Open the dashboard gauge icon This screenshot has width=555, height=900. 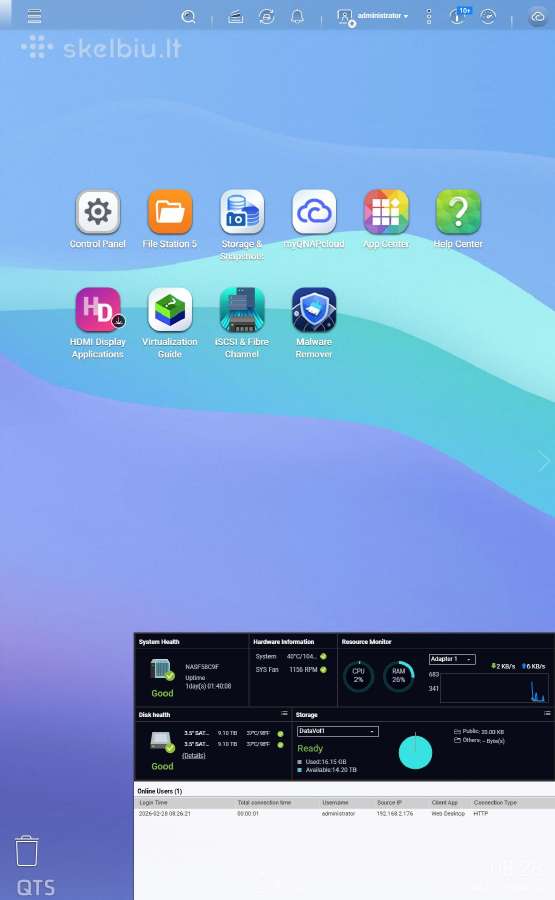coord(488,17)
